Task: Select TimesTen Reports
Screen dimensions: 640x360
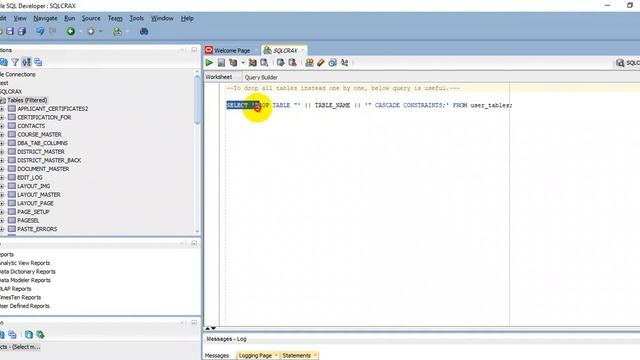Action: (x=20, y=298)
